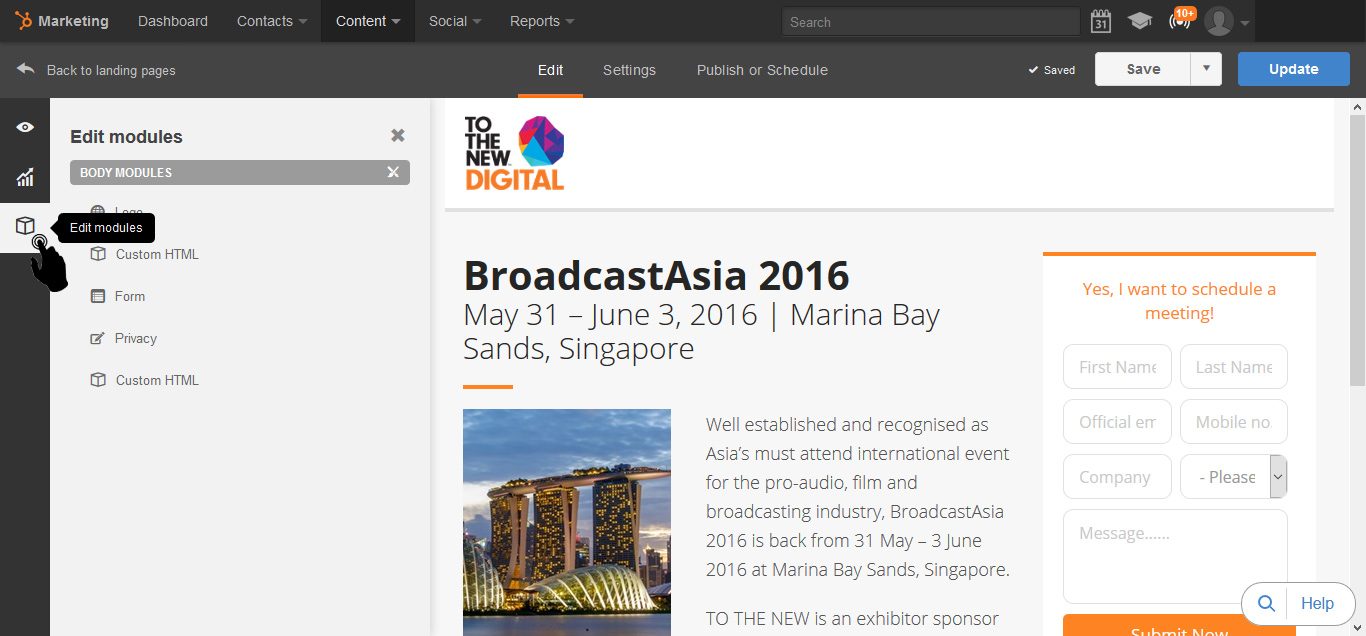Viewport: 1366px width, 636px height.
Task: Expand the Save button dropdown arrow
Action: (1206, 69)
